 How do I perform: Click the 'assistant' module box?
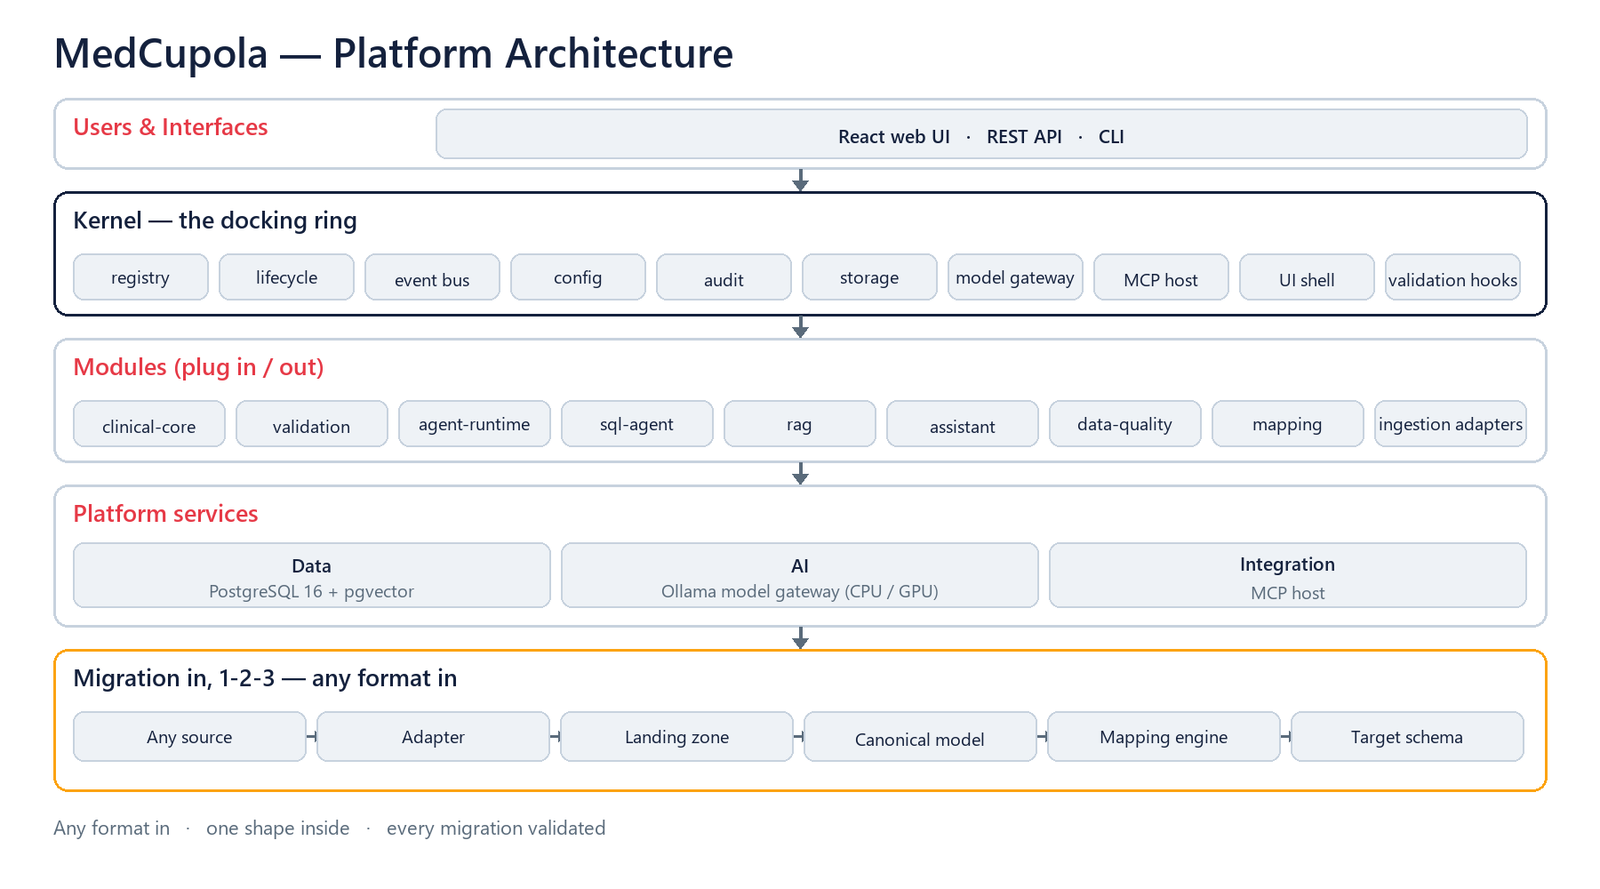(x=962, y=424)
